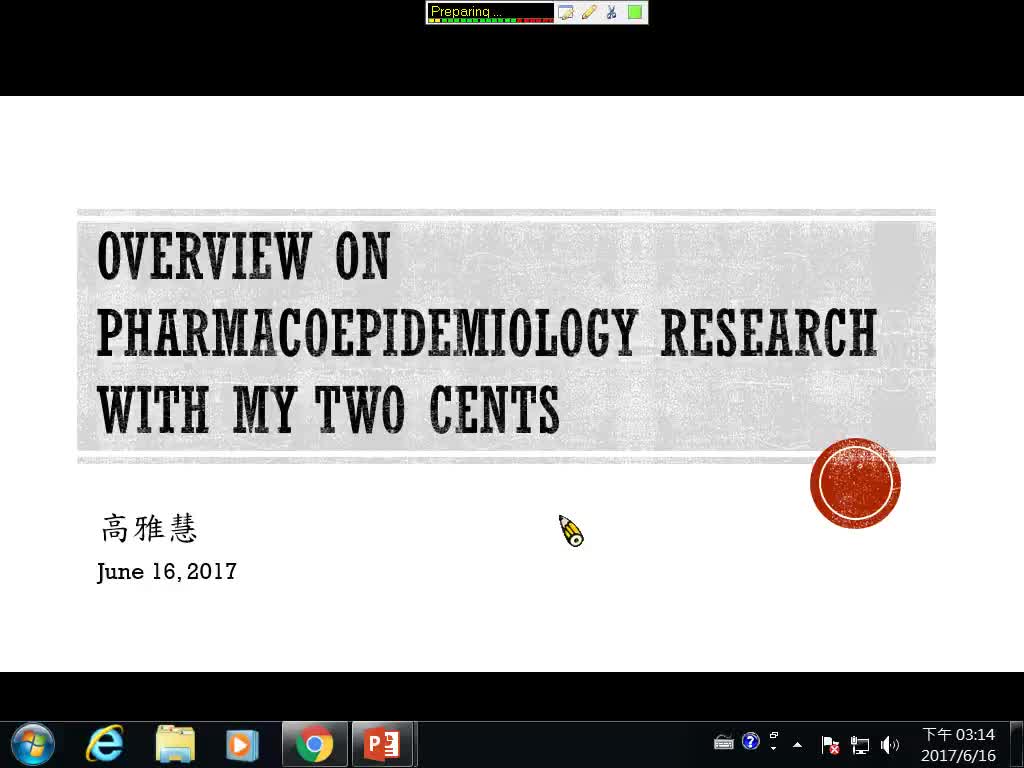Click the recording level meter under 'Preparing'
This screenshot has width=1024, height=768.
pos(490,20)
